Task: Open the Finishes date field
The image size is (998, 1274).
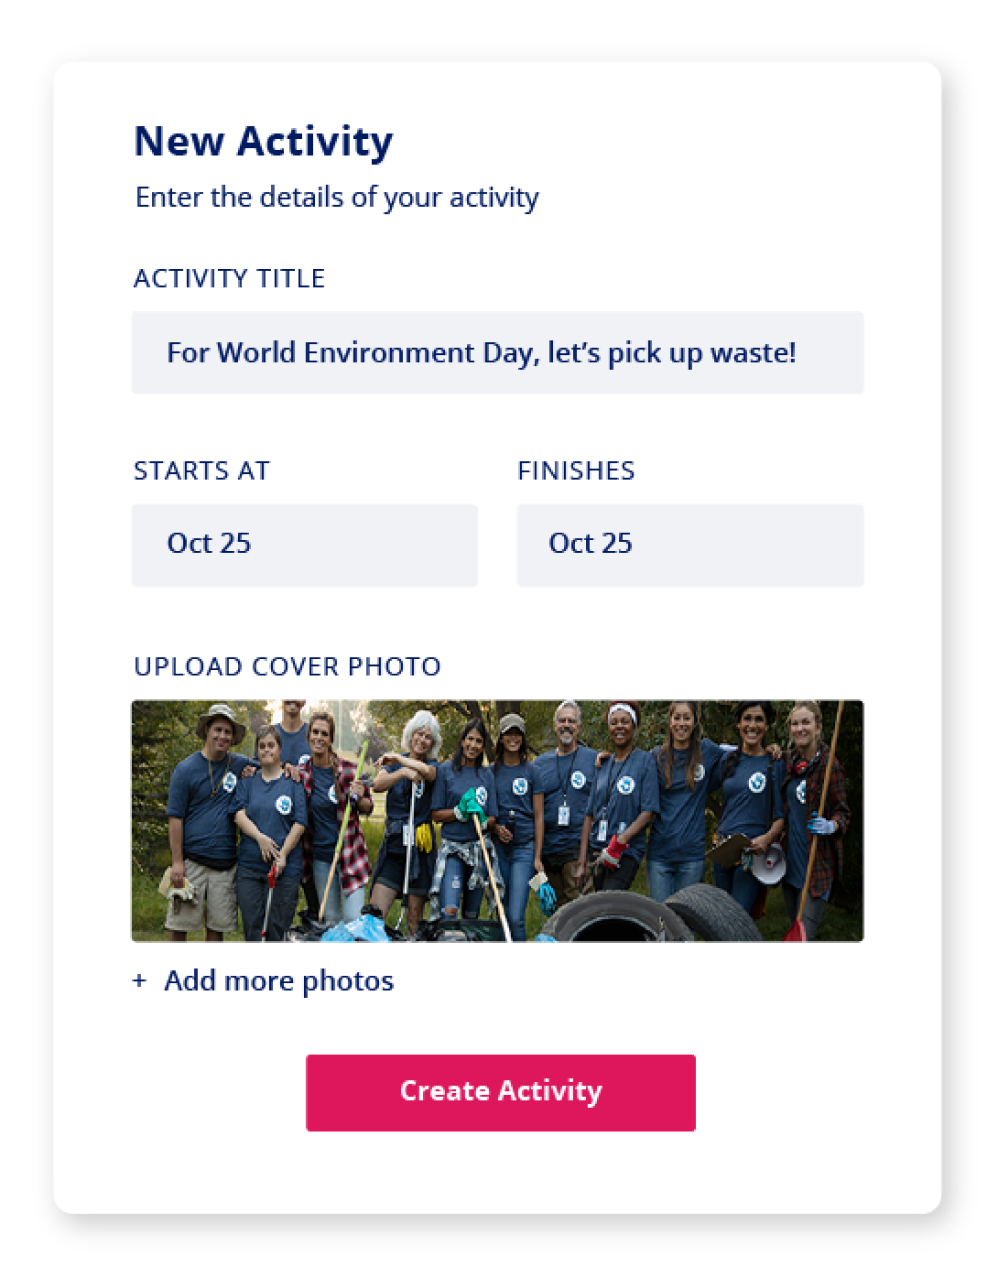Action: click(690, 545)
